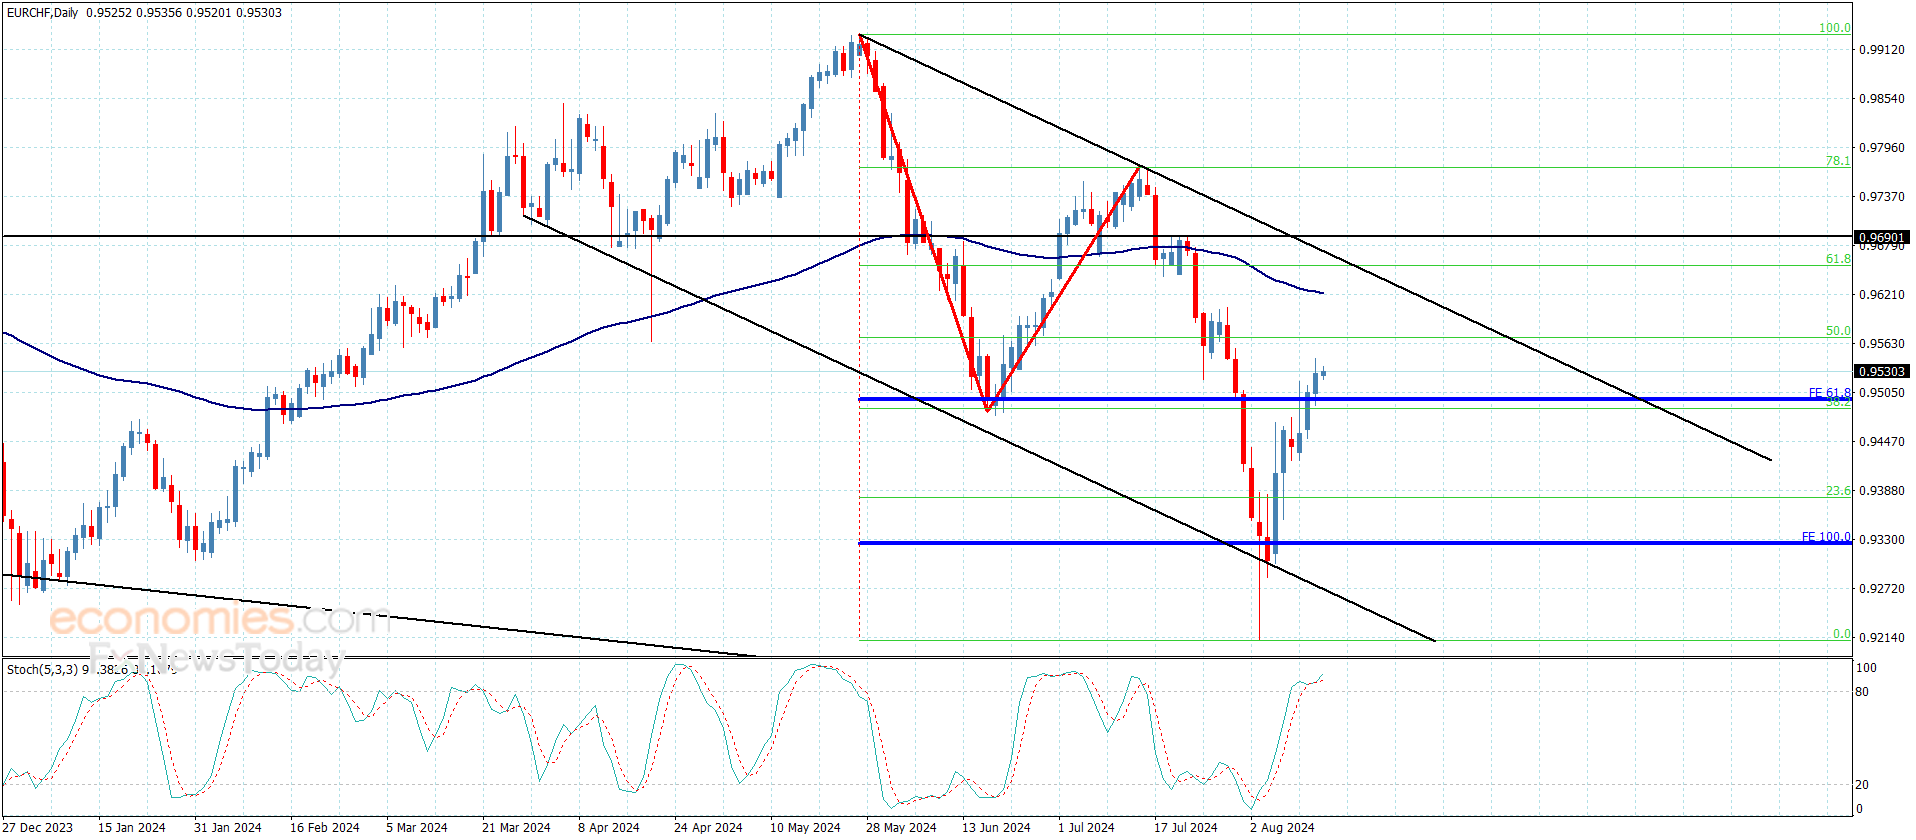Click the 31 Jan 2024 date label

coord(228,827)
